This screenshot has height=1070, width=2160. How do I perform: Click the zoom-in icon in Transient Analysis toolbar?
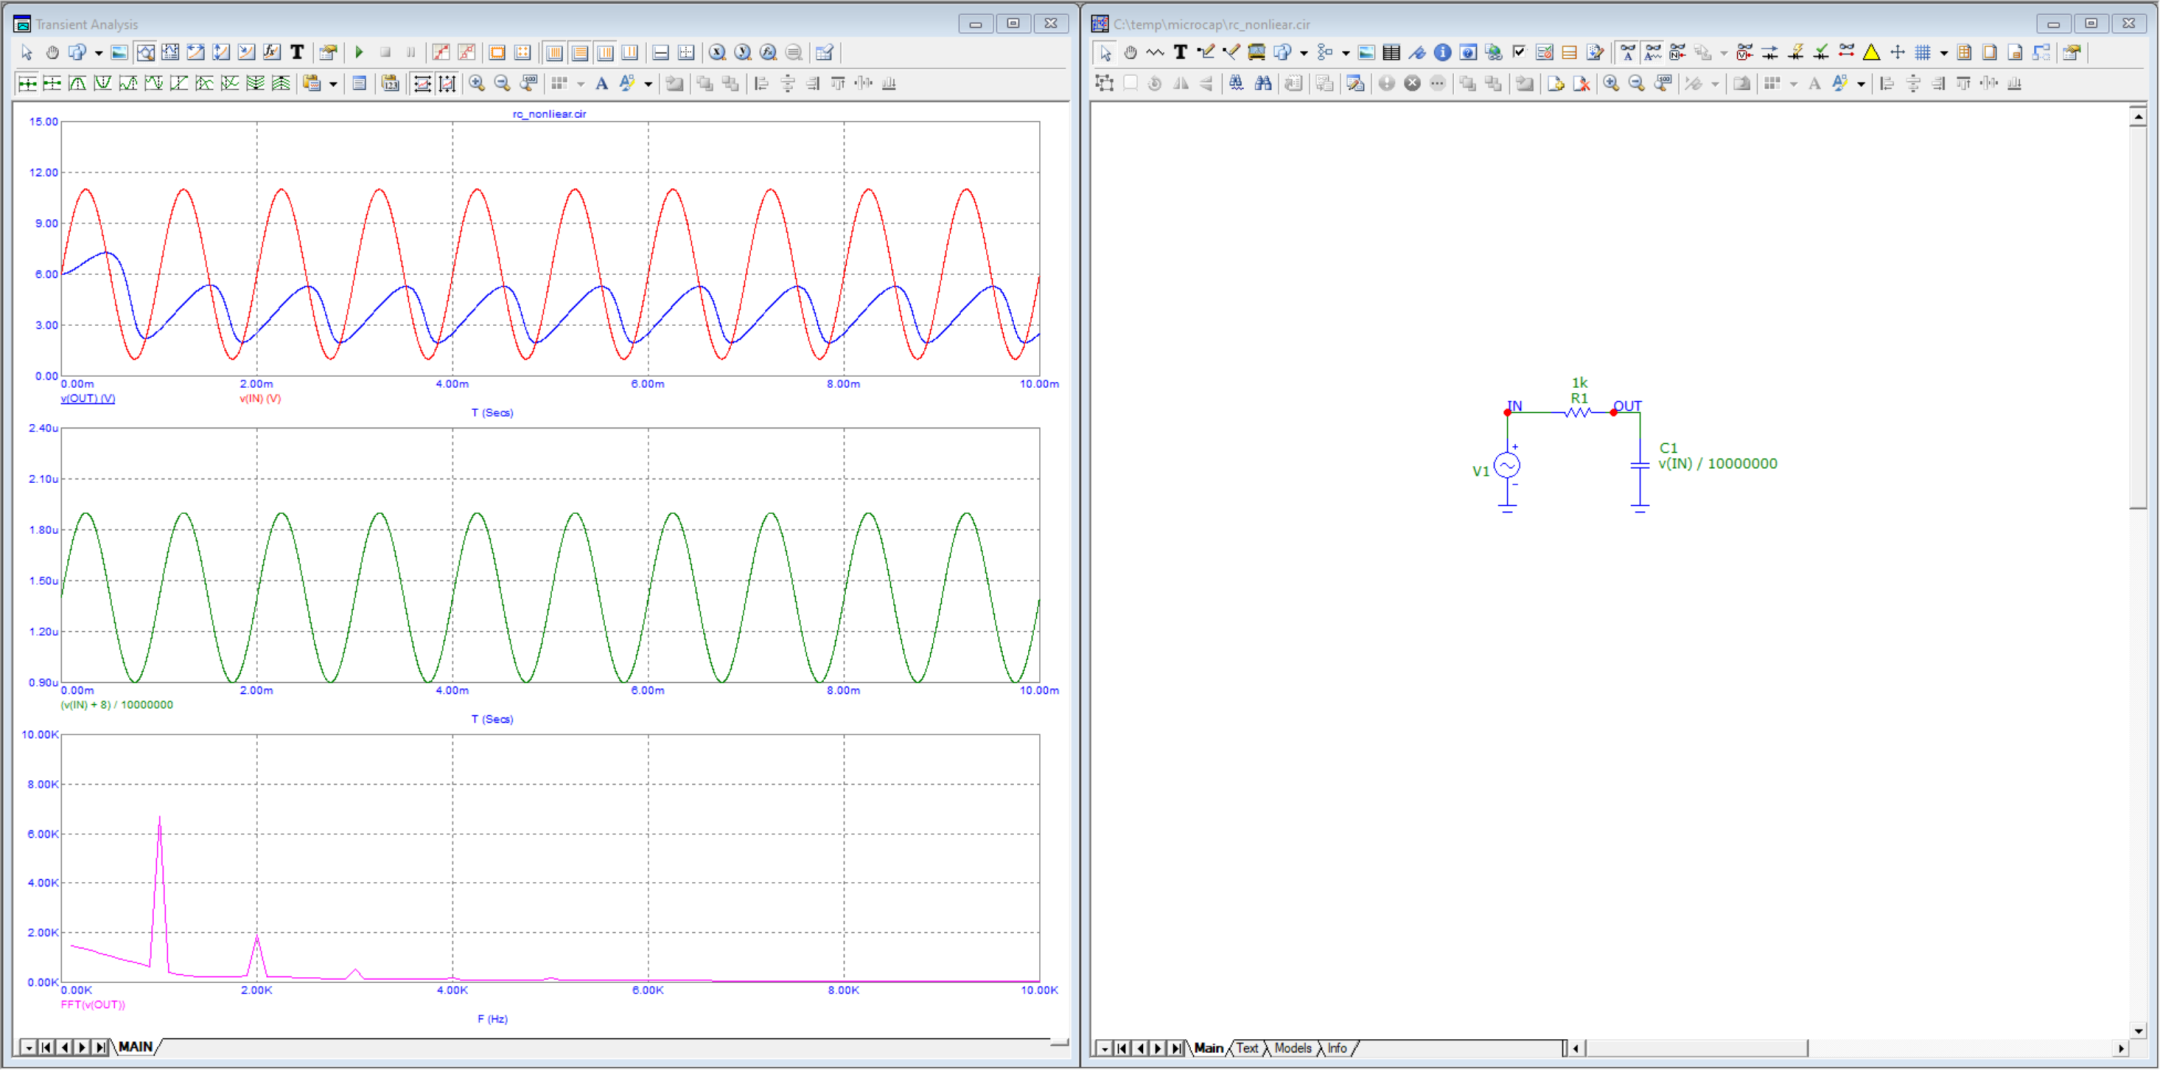click(477, 84)
